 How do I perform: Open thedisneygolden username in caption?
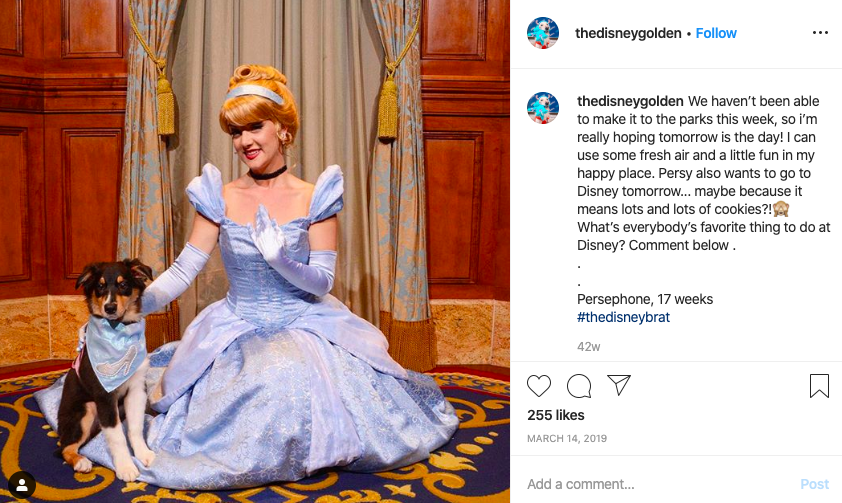[630, 101]
